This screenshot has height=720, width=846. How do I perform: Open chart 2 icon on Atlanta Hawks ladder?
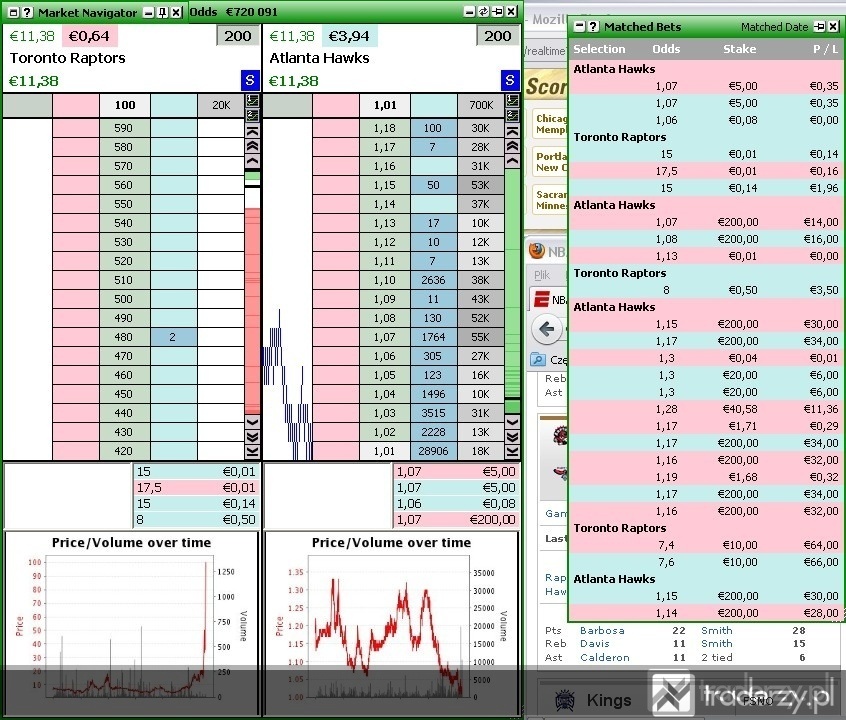click(513, 115)
